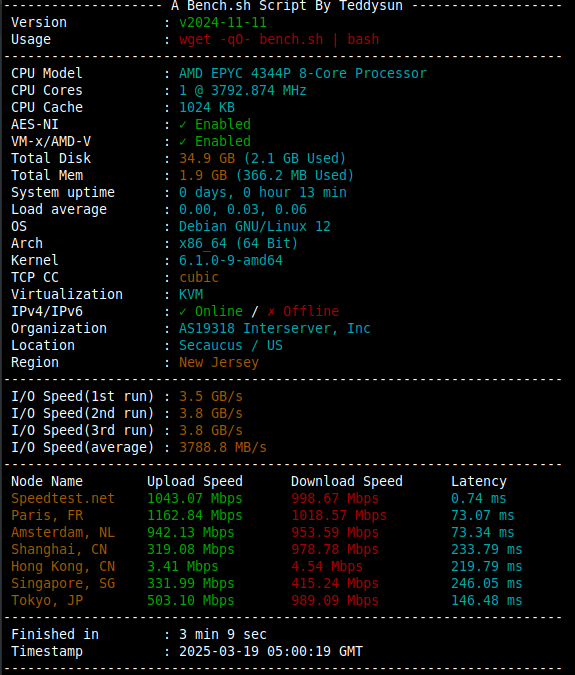Click the Latency column header
Viewport: 575px width, 675px height.
479,481
